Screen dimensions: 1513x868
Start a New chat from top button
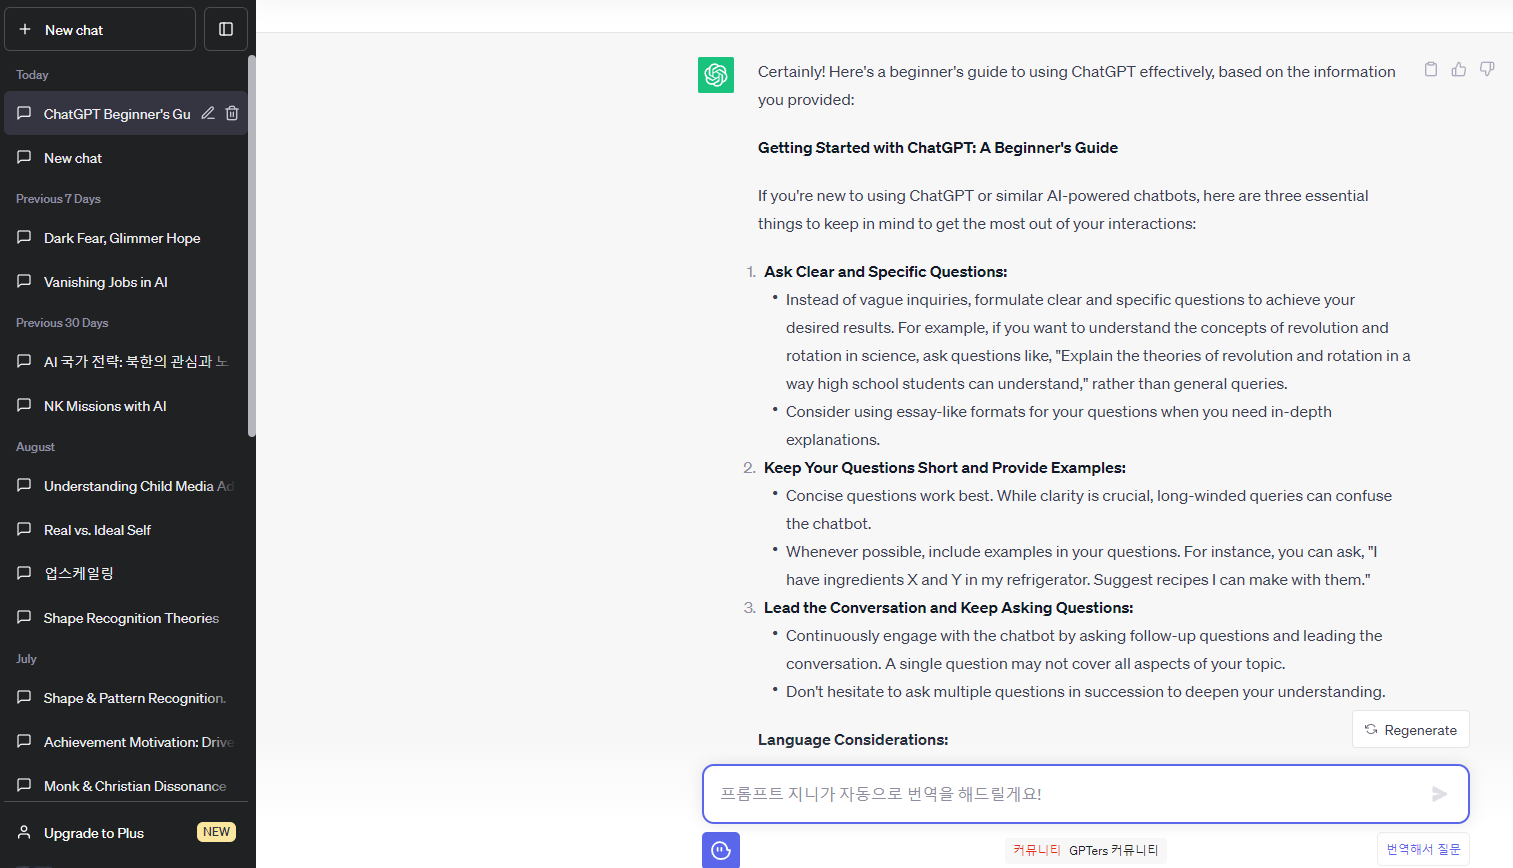100,29
